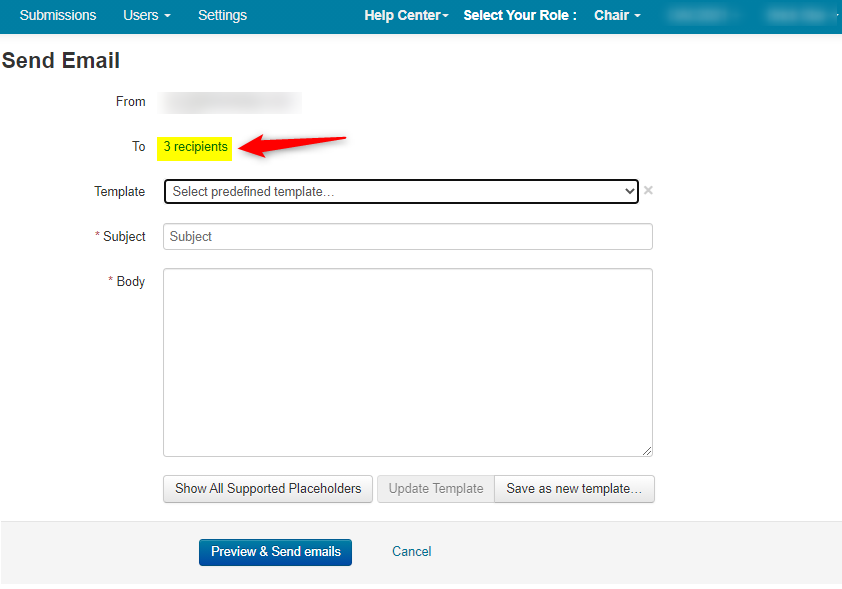Click the From label
The image size is (842, 589).
click(x=130, y=101)
